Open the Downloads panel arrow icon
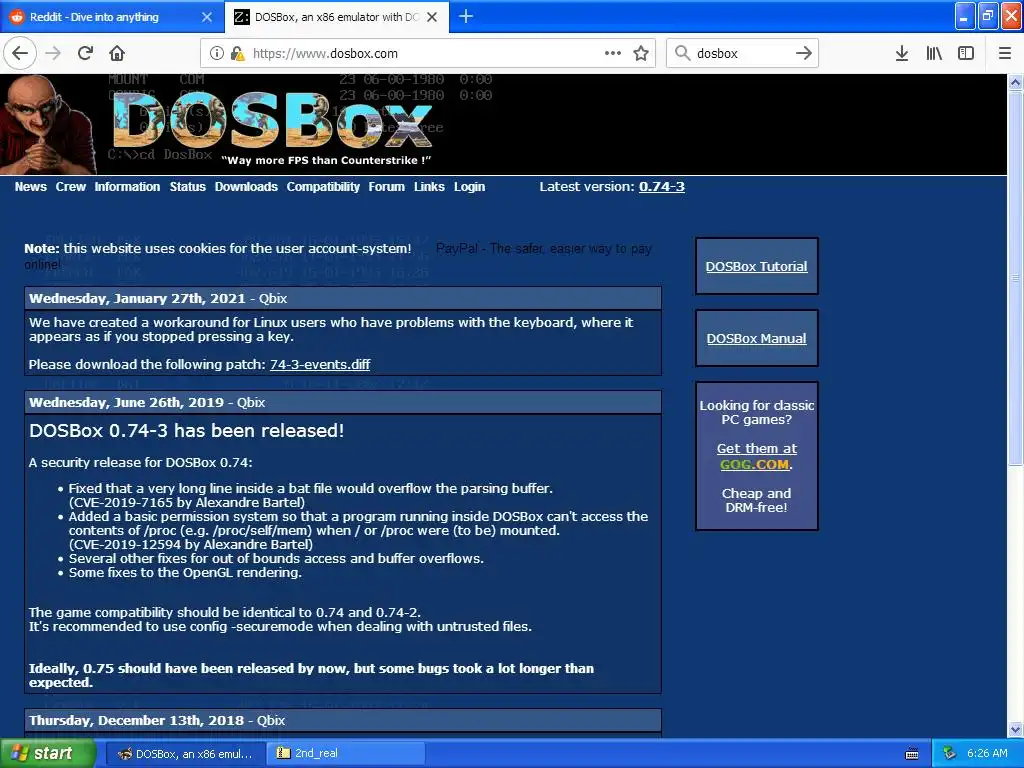Image resolution: width=1024 pixels, height=768 pixels. click(901, 54)
